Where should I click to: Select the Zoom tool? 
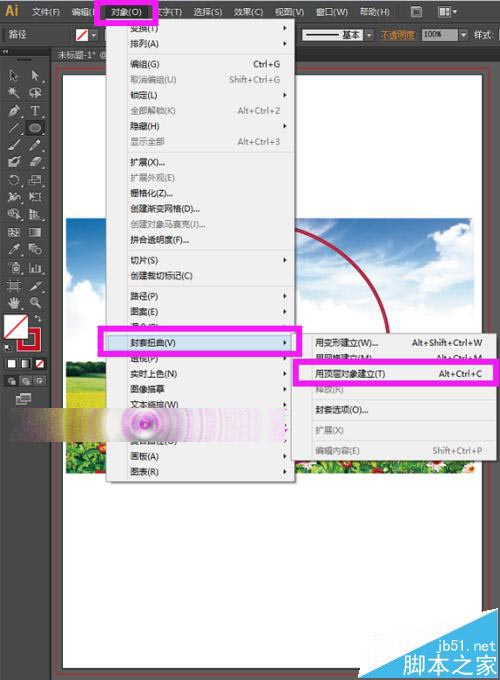[35, 303]
